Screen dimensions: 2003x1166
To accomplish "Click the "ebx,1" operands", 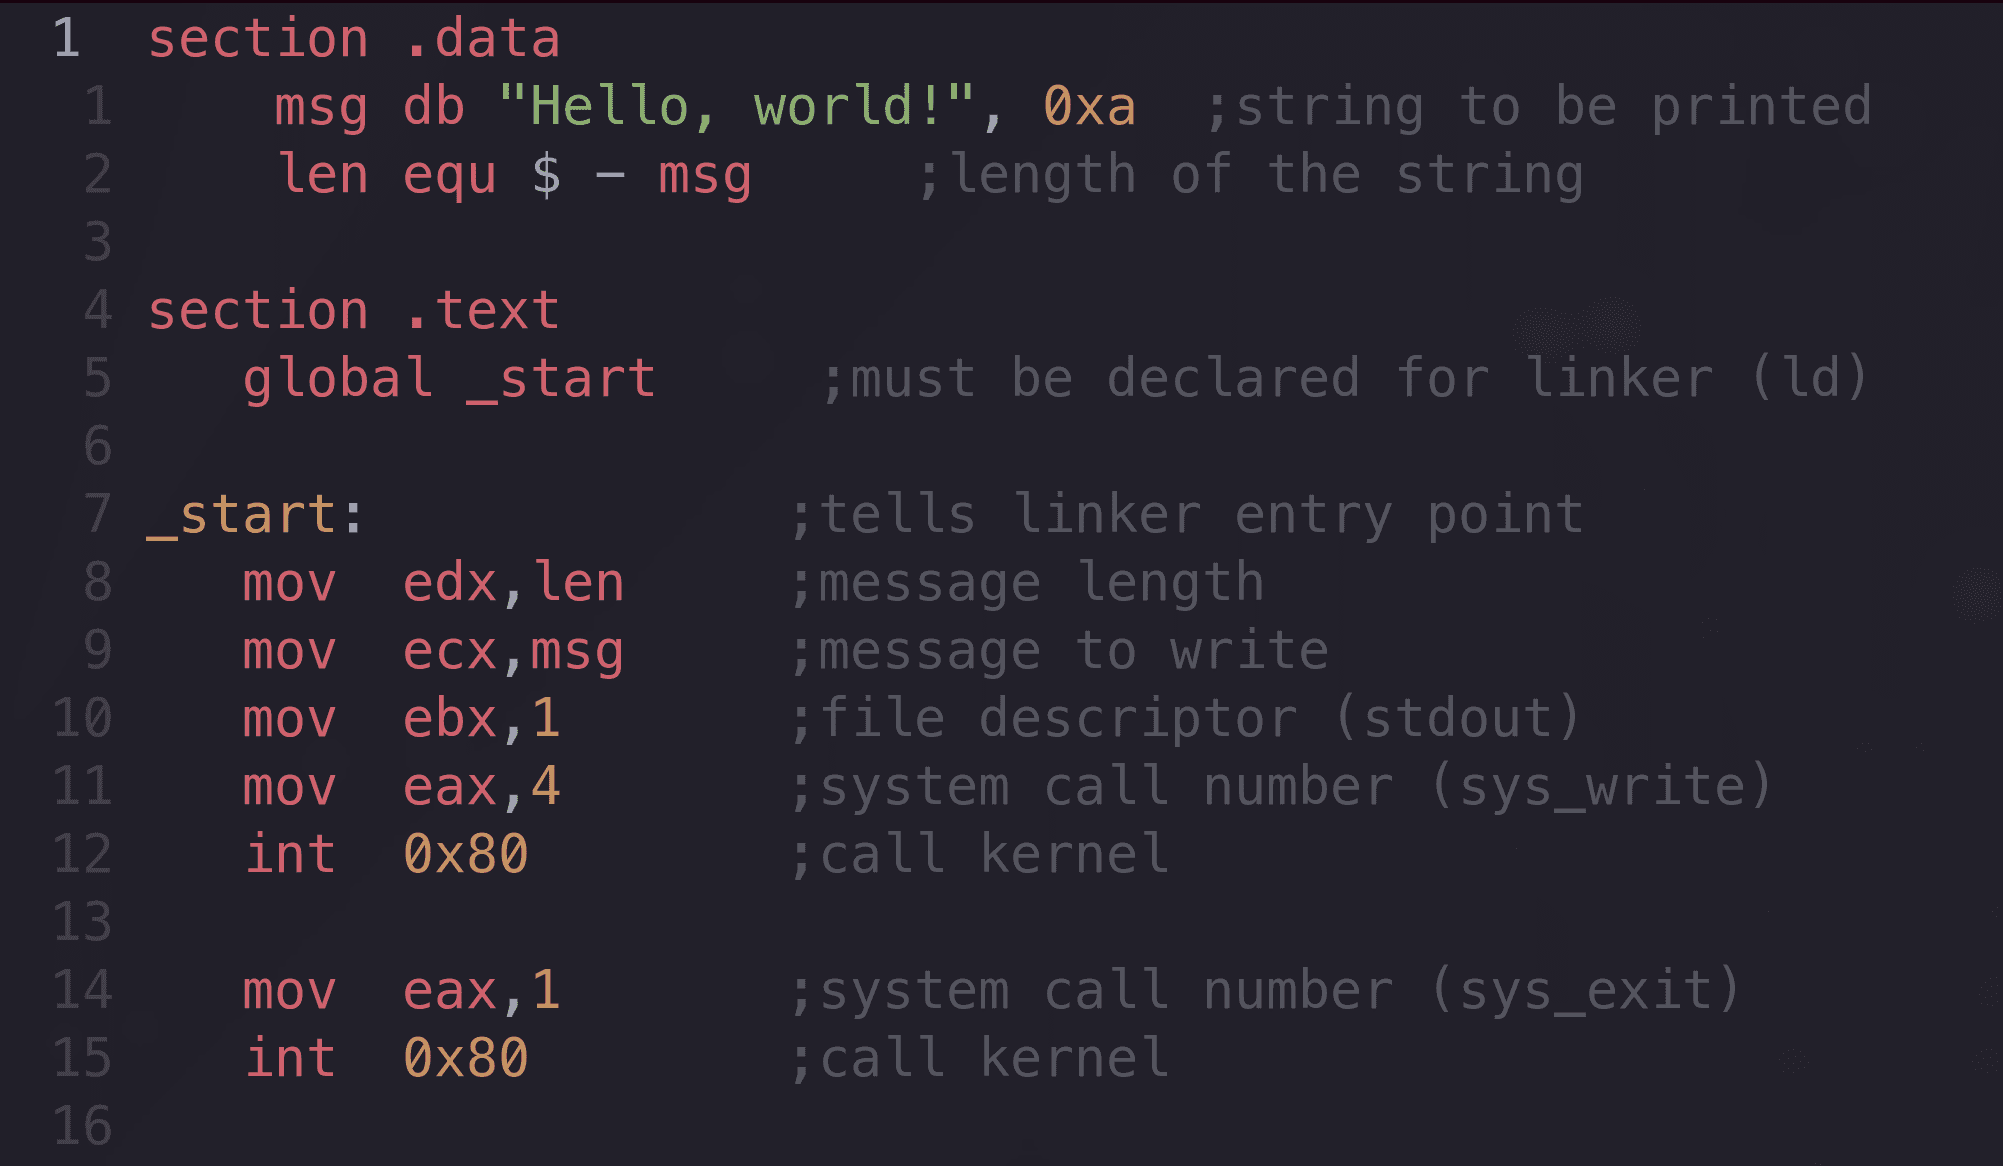I will 481,719.
